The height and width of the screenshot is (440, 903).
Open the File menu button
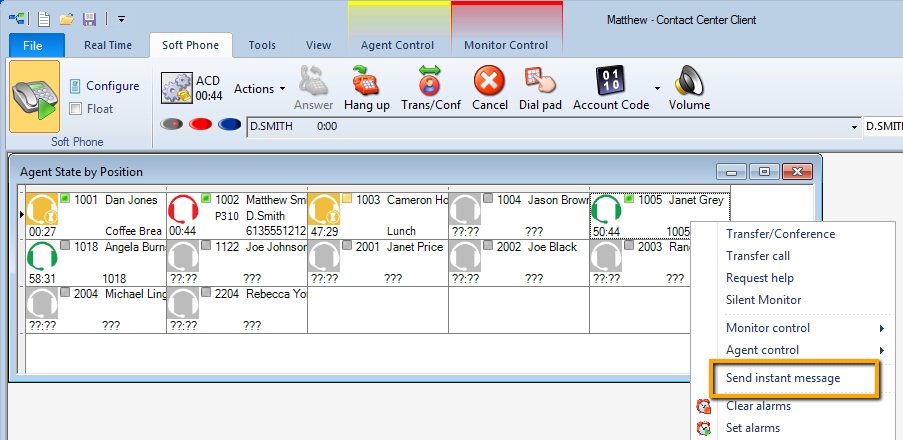click(x=33, y=45)
